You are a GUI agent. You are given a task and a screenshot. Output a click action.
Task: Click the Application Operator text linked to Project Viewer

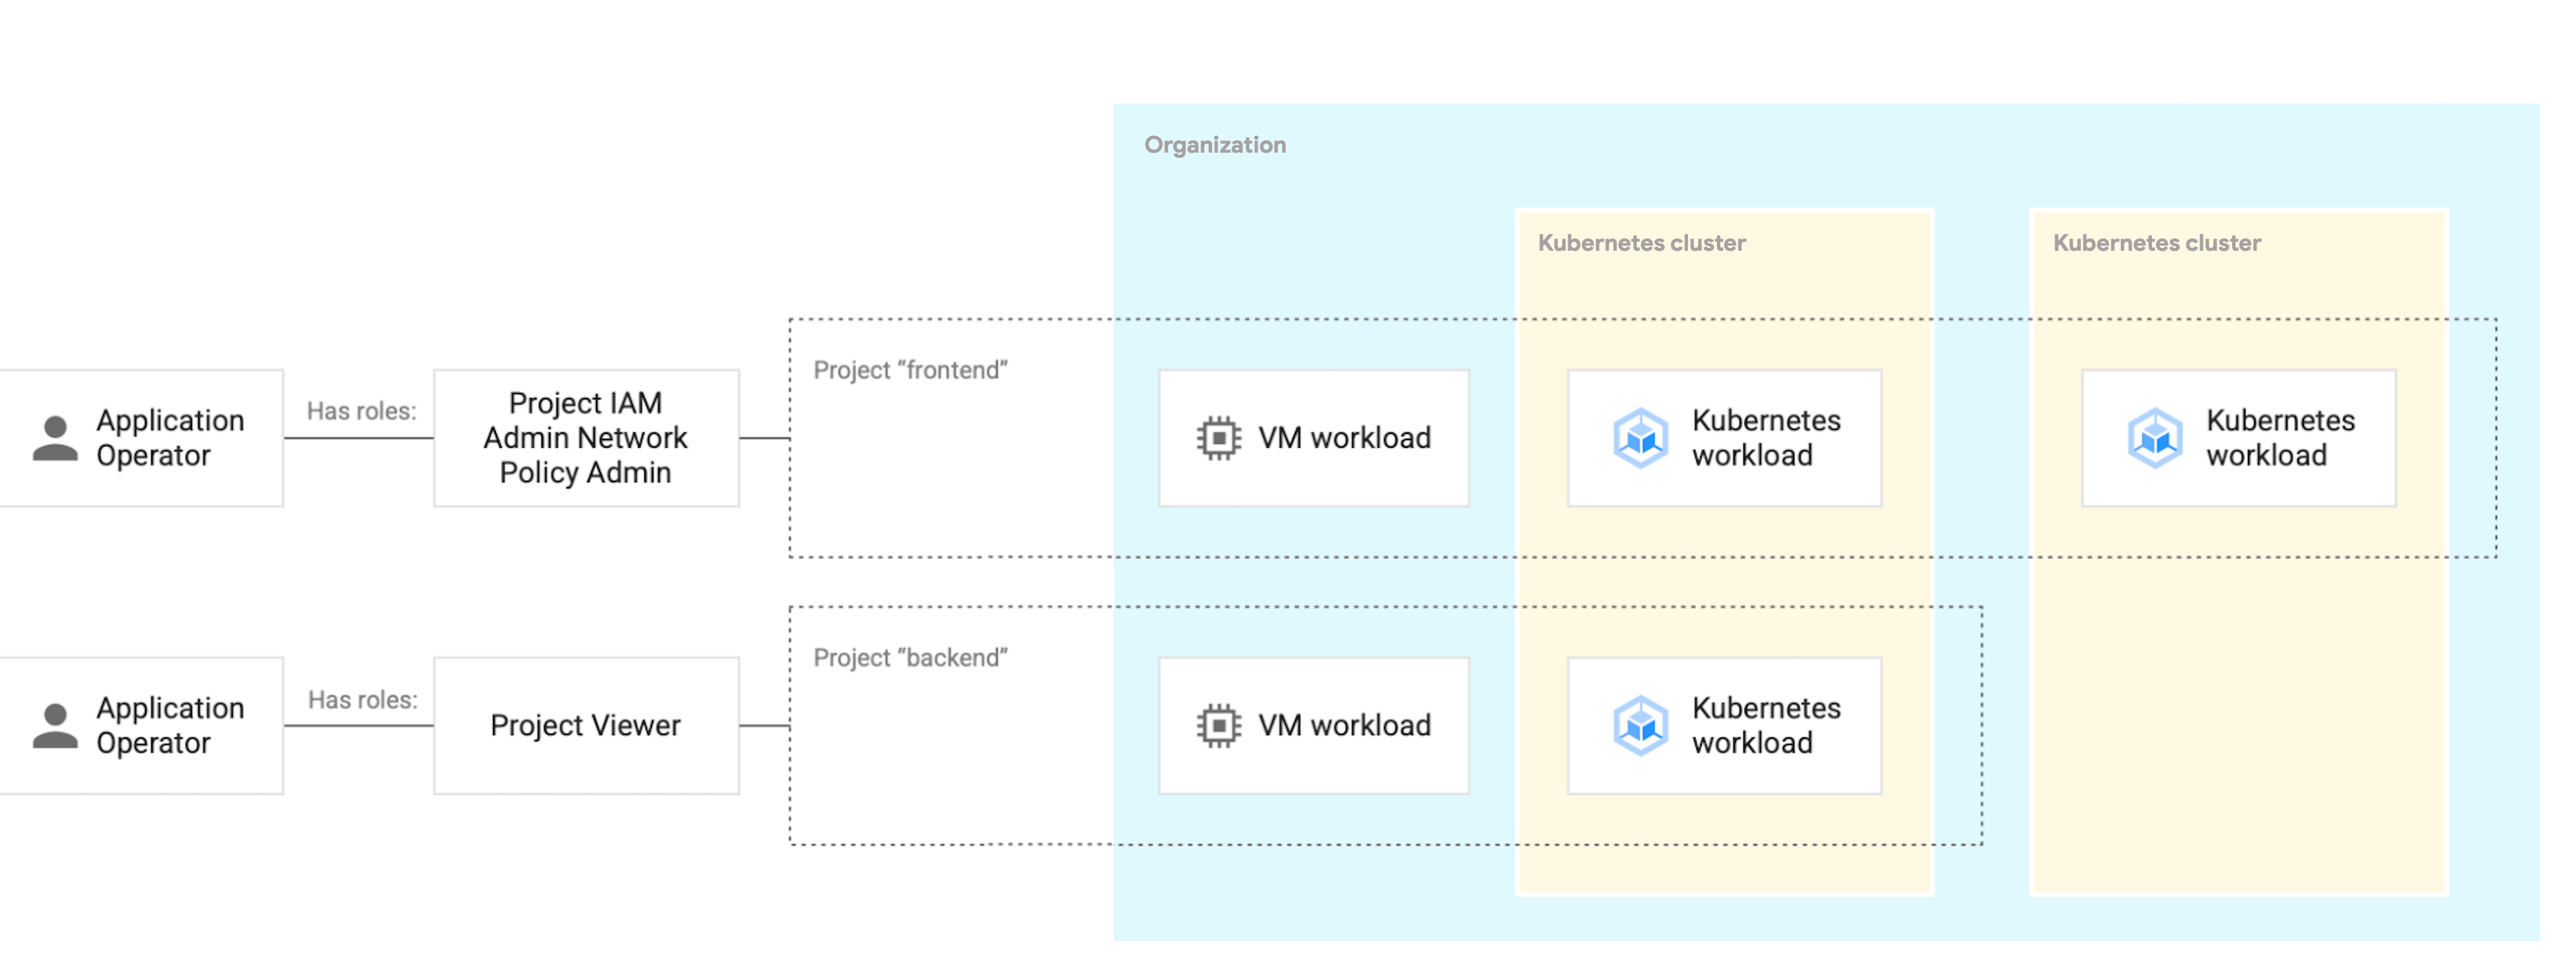click(x=170, y=726)
